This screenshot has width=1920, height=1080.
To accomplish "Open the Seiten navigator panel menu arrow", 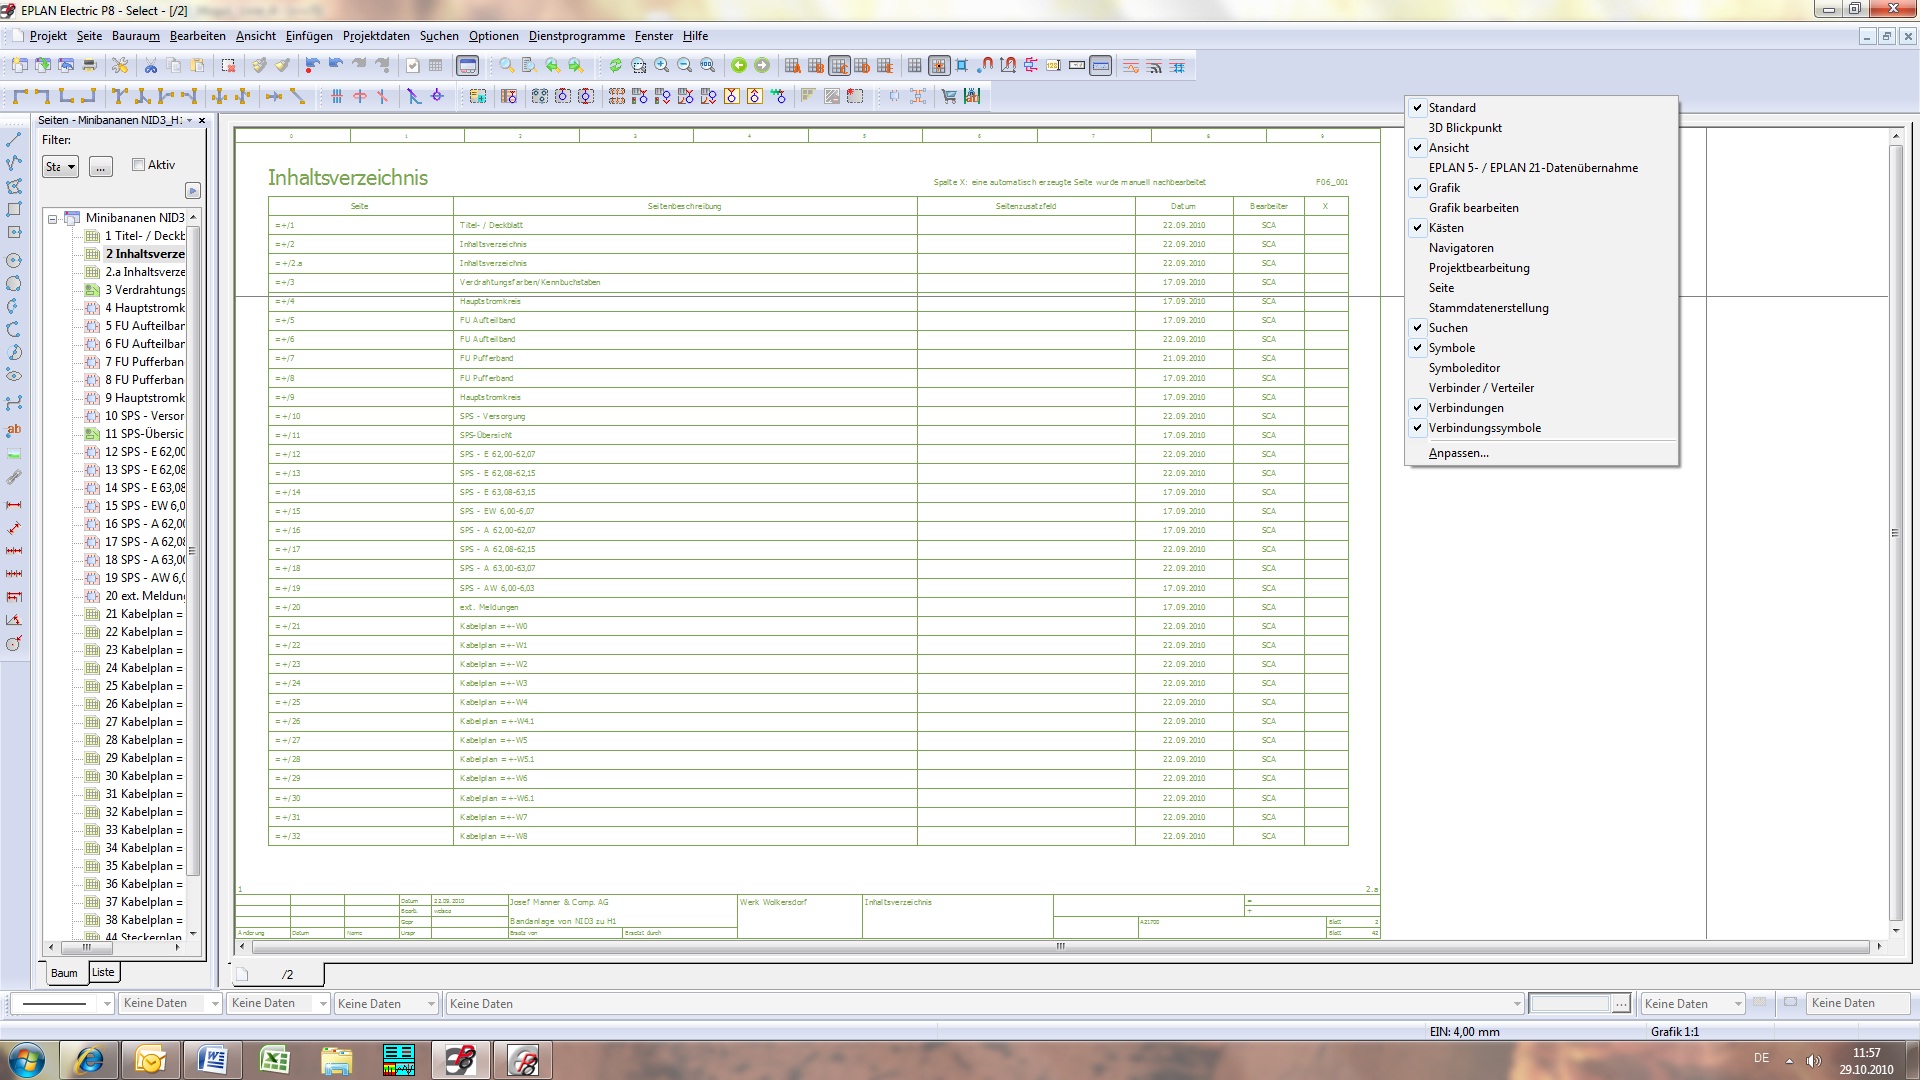I will (x=190, y=120).
